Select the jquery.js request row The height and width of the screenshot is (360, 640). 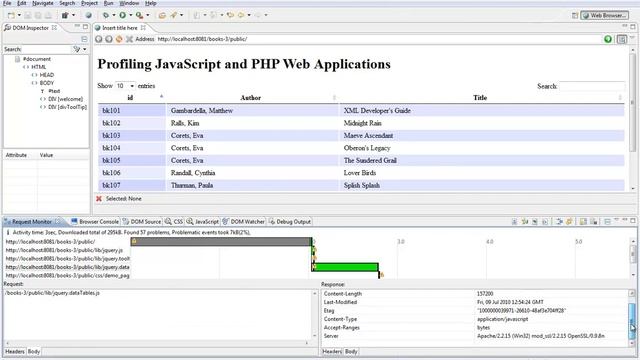pos(64,250)
